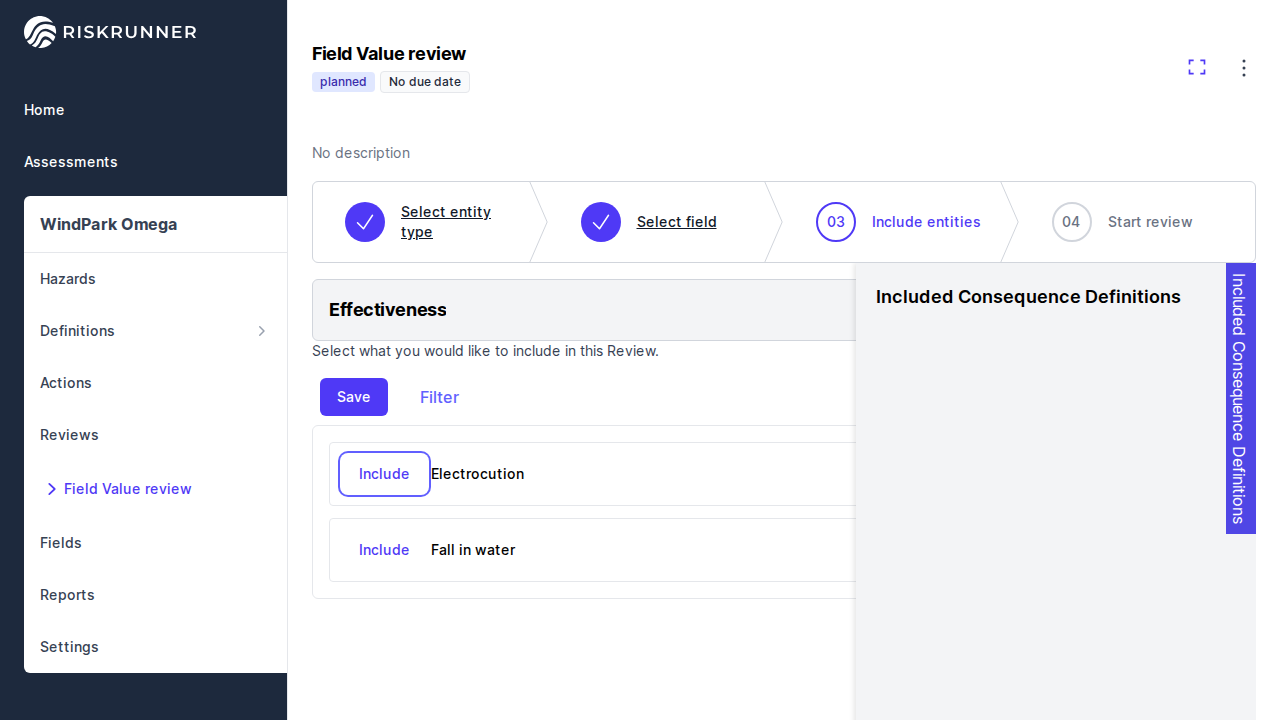1280x720 pixels.
Task: Include the Electrocution entity
Action: [384, 474]
